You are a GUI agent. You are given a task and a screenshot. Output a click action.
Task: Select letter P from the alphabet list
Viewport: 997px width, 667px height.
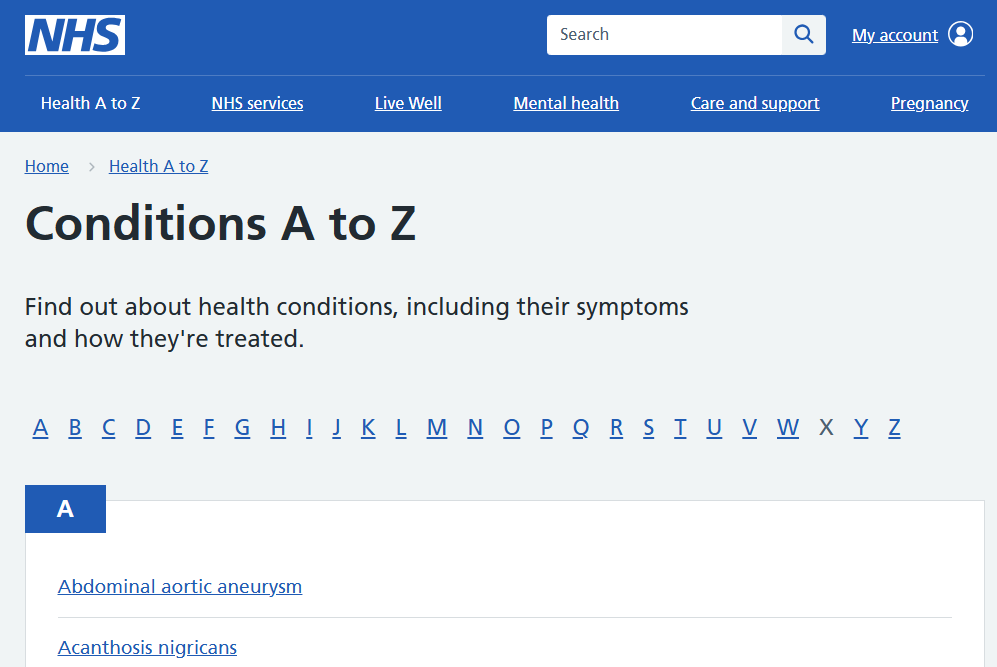click(546, 427)
